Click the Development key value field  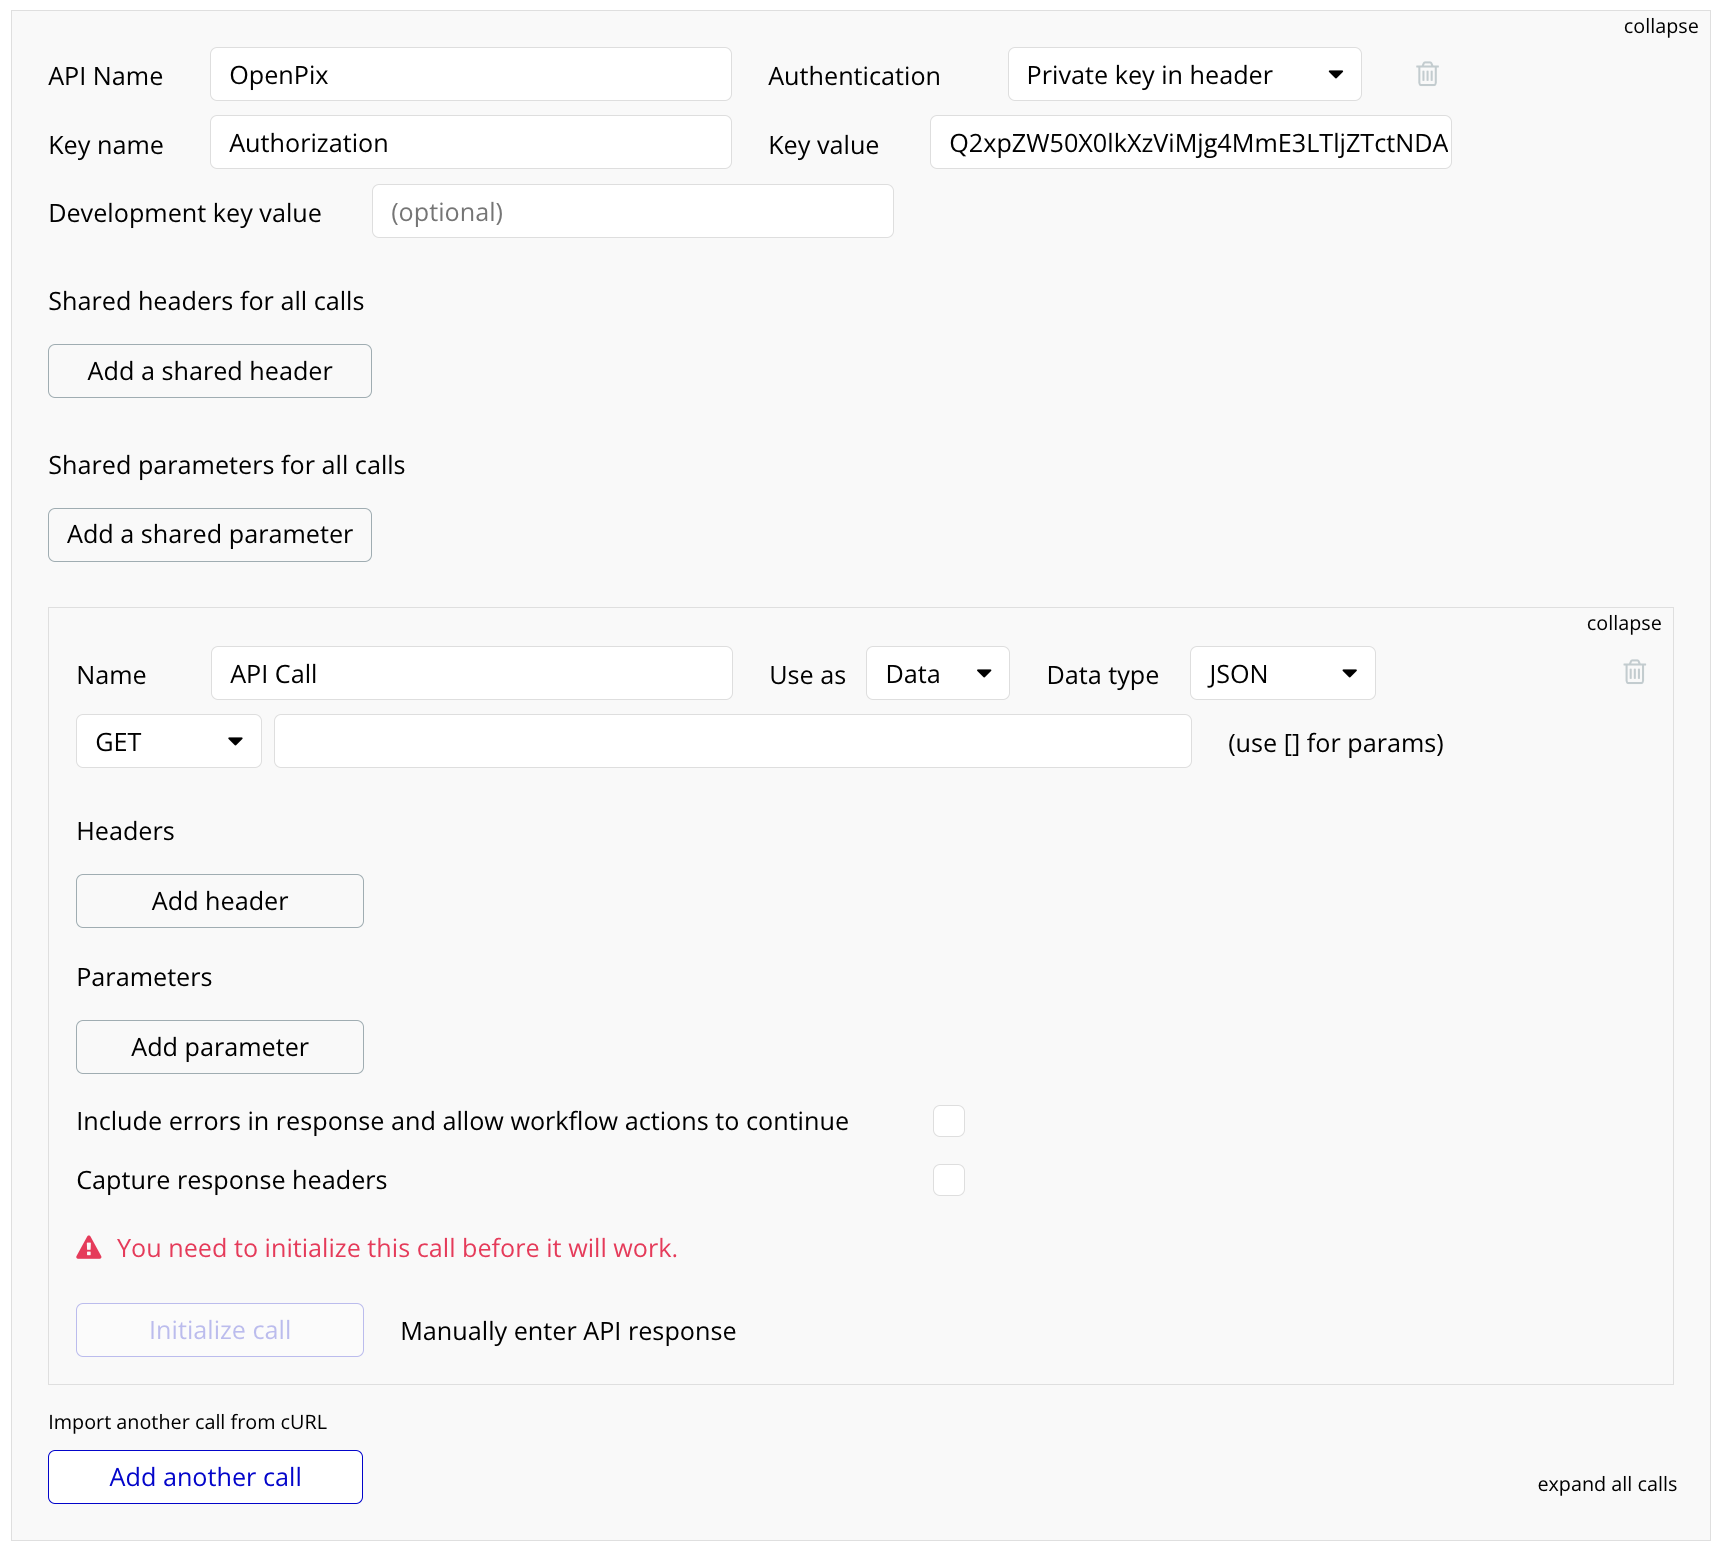pyautogui.click(x=632, y=211)
